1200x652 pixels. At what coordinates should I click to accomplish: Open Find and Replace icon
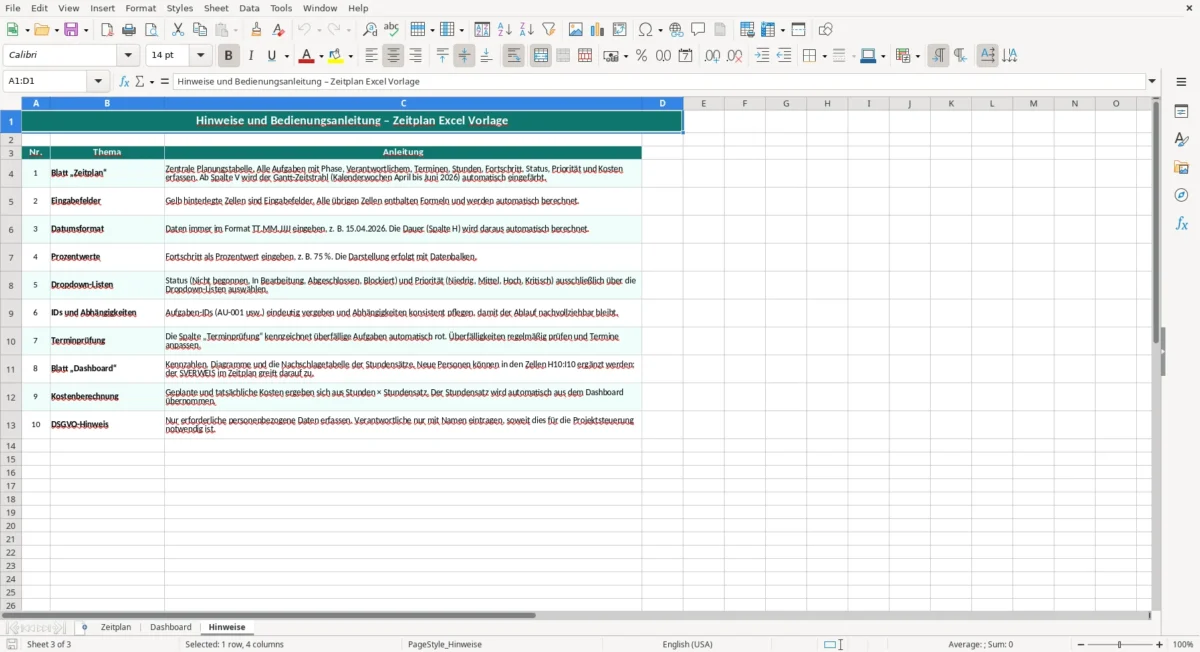370,30
